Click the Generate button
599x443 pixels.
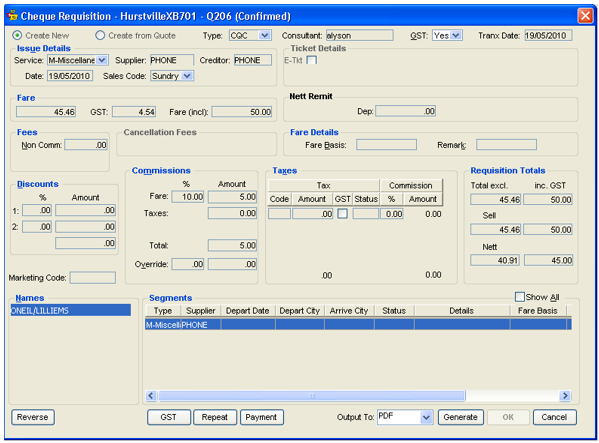(x=460, y=417)
